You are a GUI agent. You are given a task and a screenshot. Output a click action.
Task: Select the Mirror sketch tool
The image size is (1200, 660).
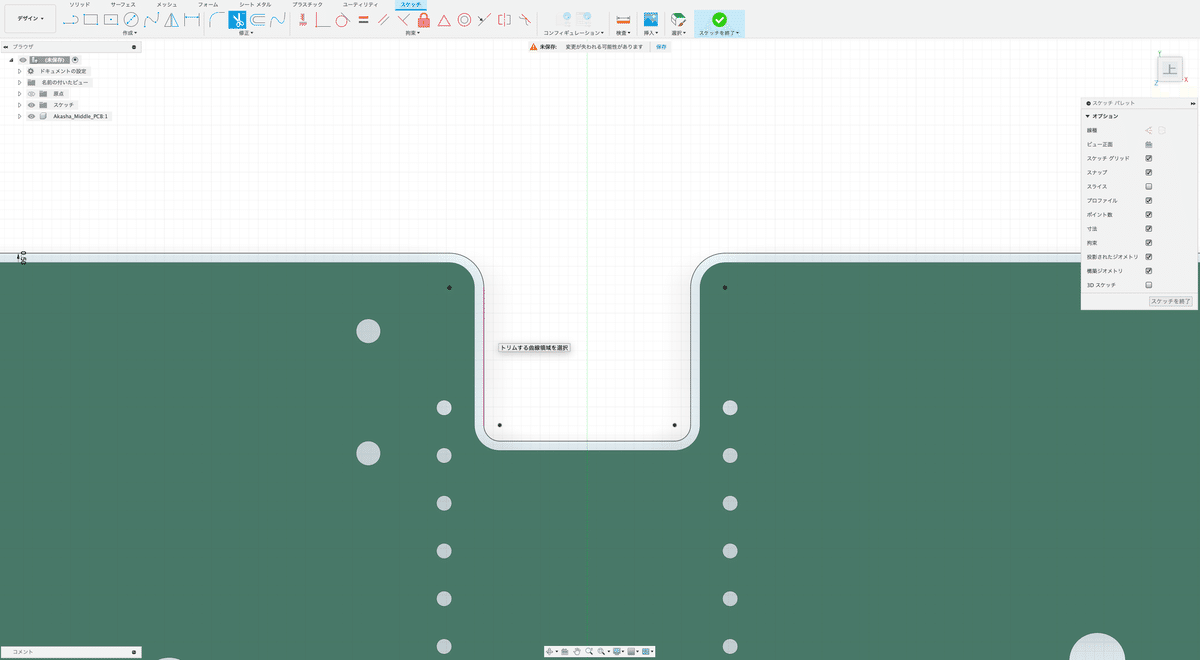pyautogui.click(x=171, y=19)
